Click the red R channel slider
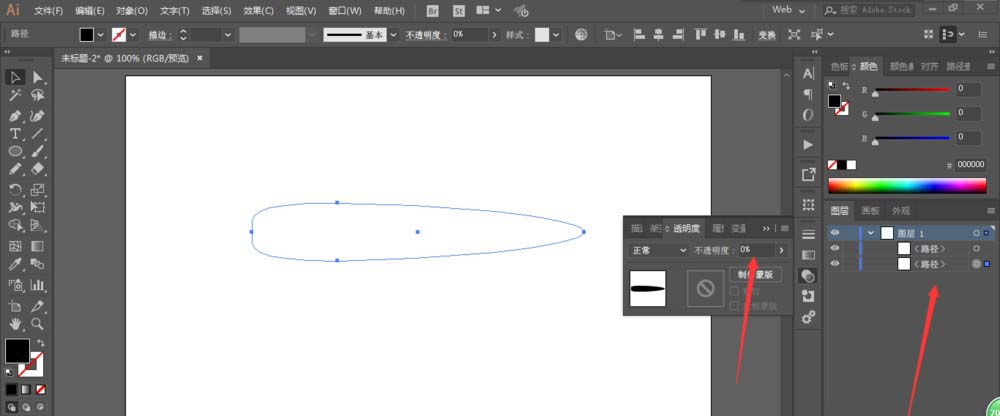Viewport: 1000px width, 416px height. click(911, 90)
